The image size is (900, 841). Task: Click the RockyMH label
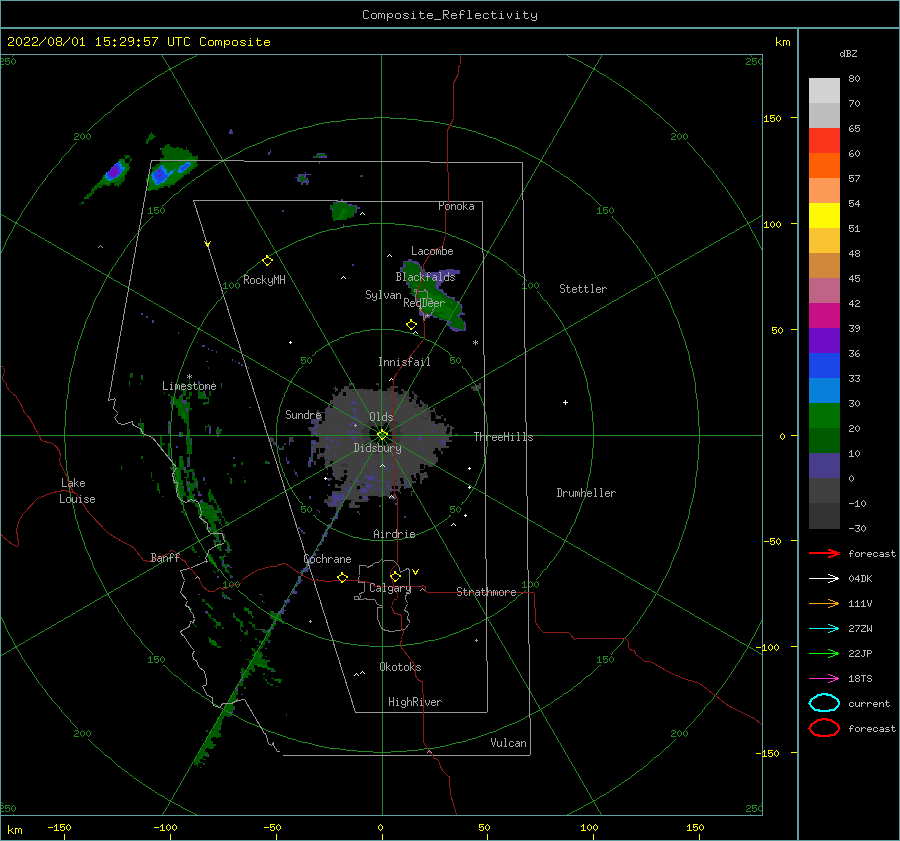(x=264, y=280)
